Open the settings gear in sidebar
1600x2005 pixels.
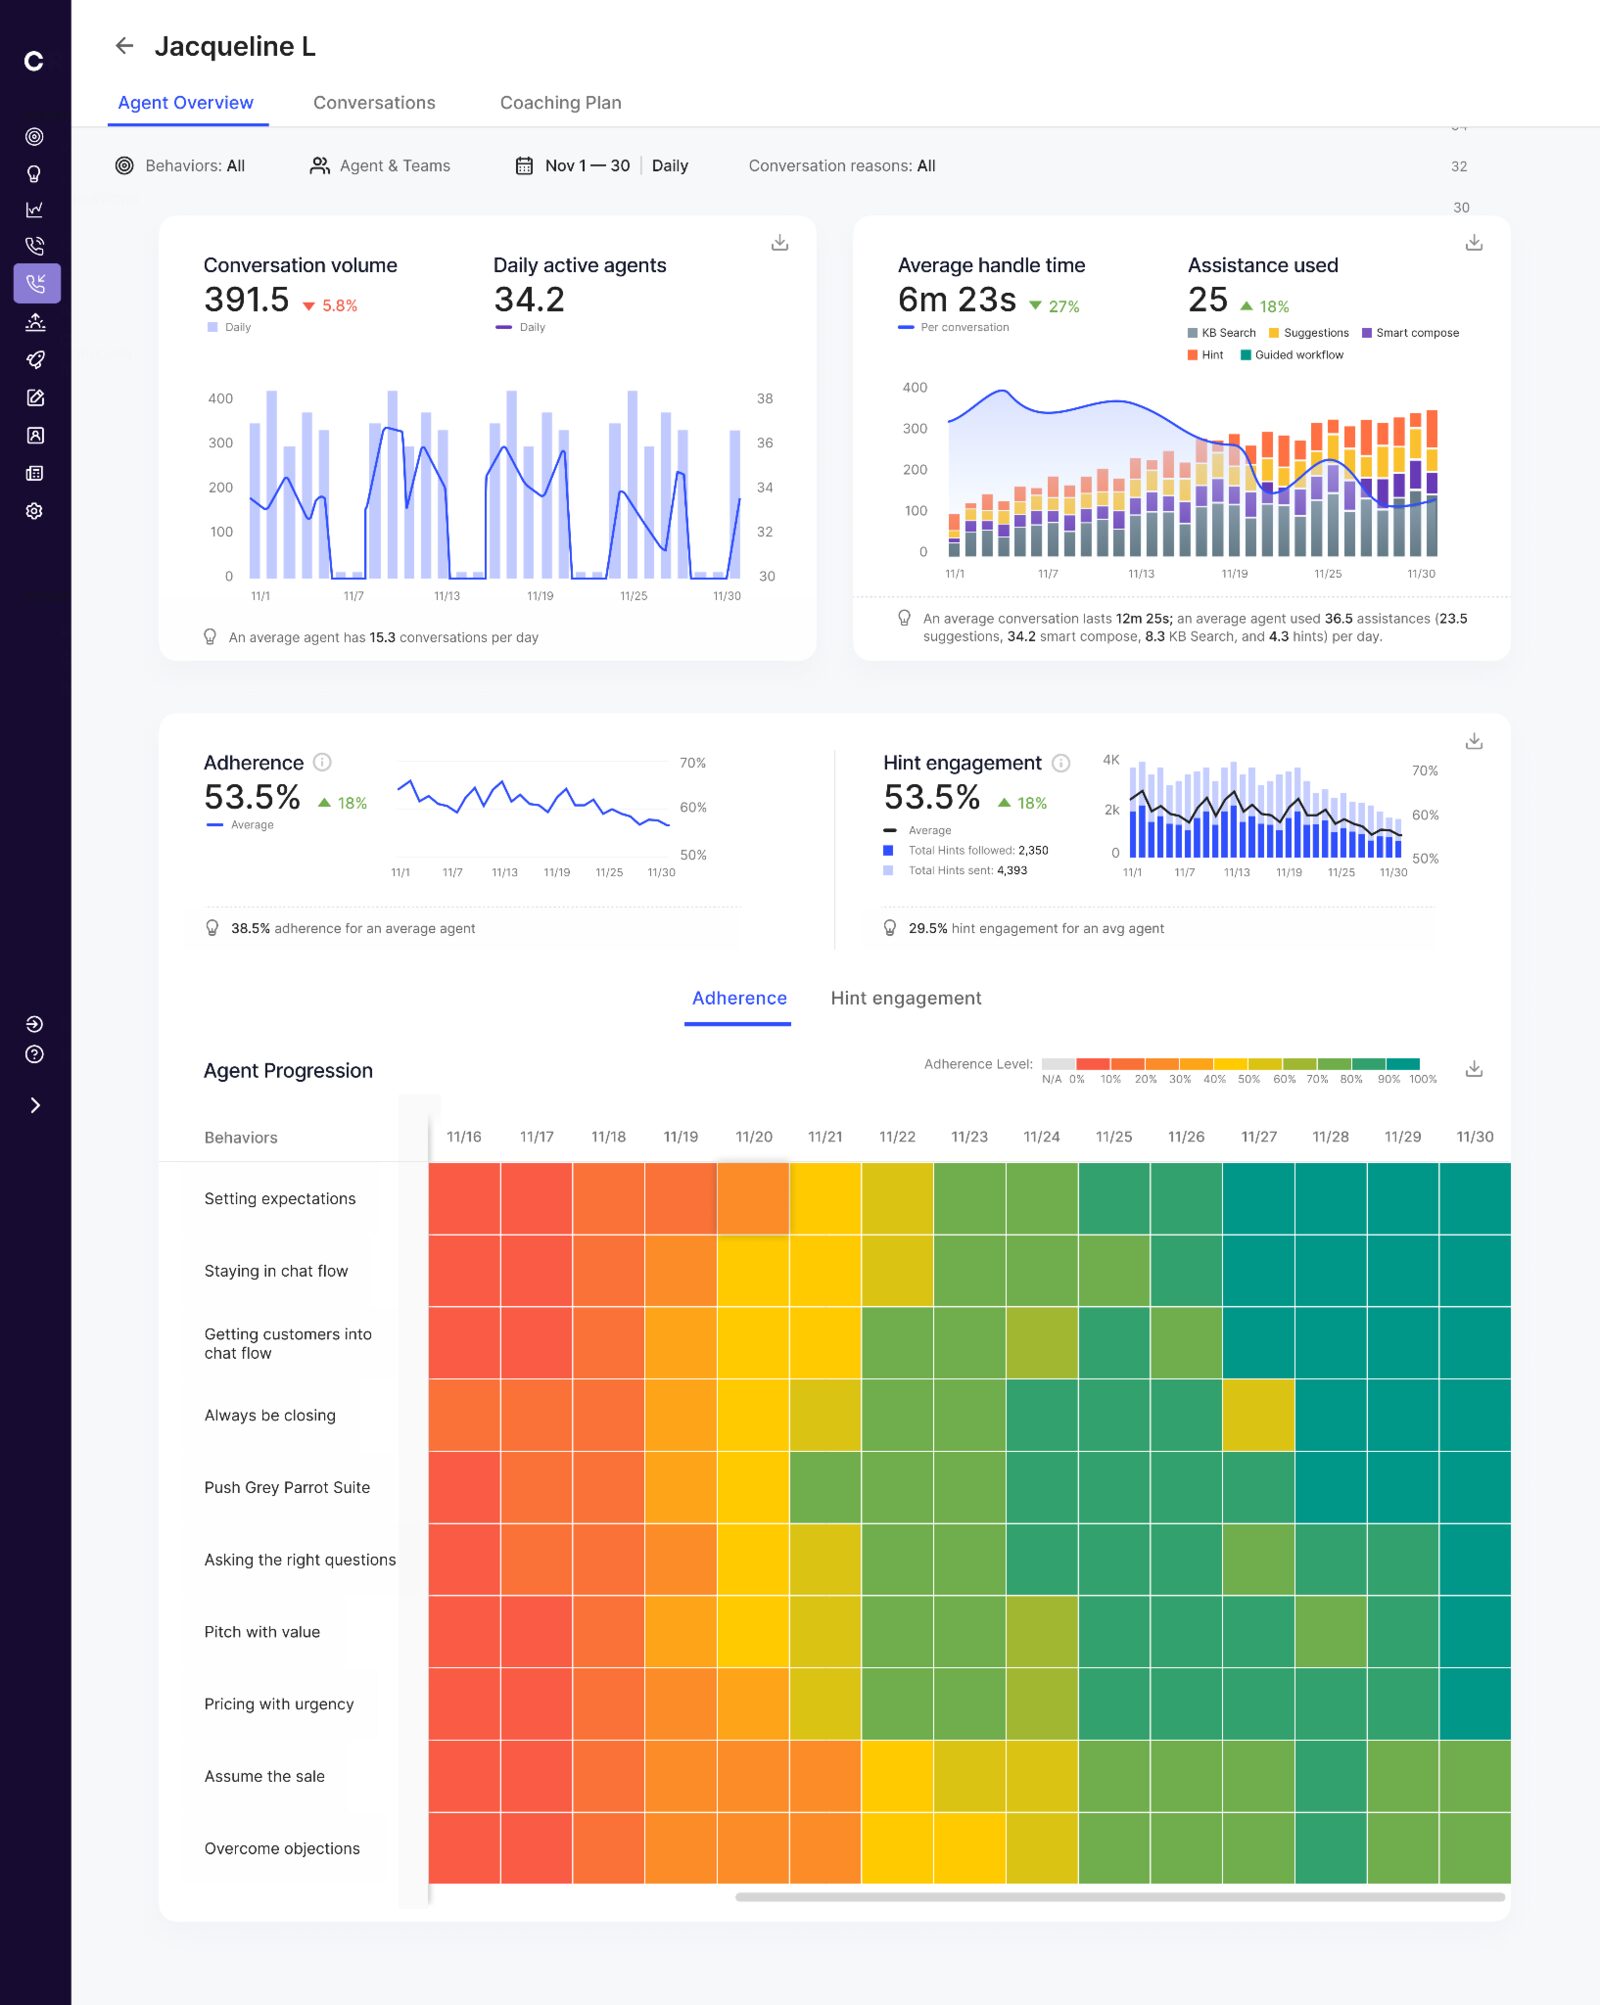point(34,511)
